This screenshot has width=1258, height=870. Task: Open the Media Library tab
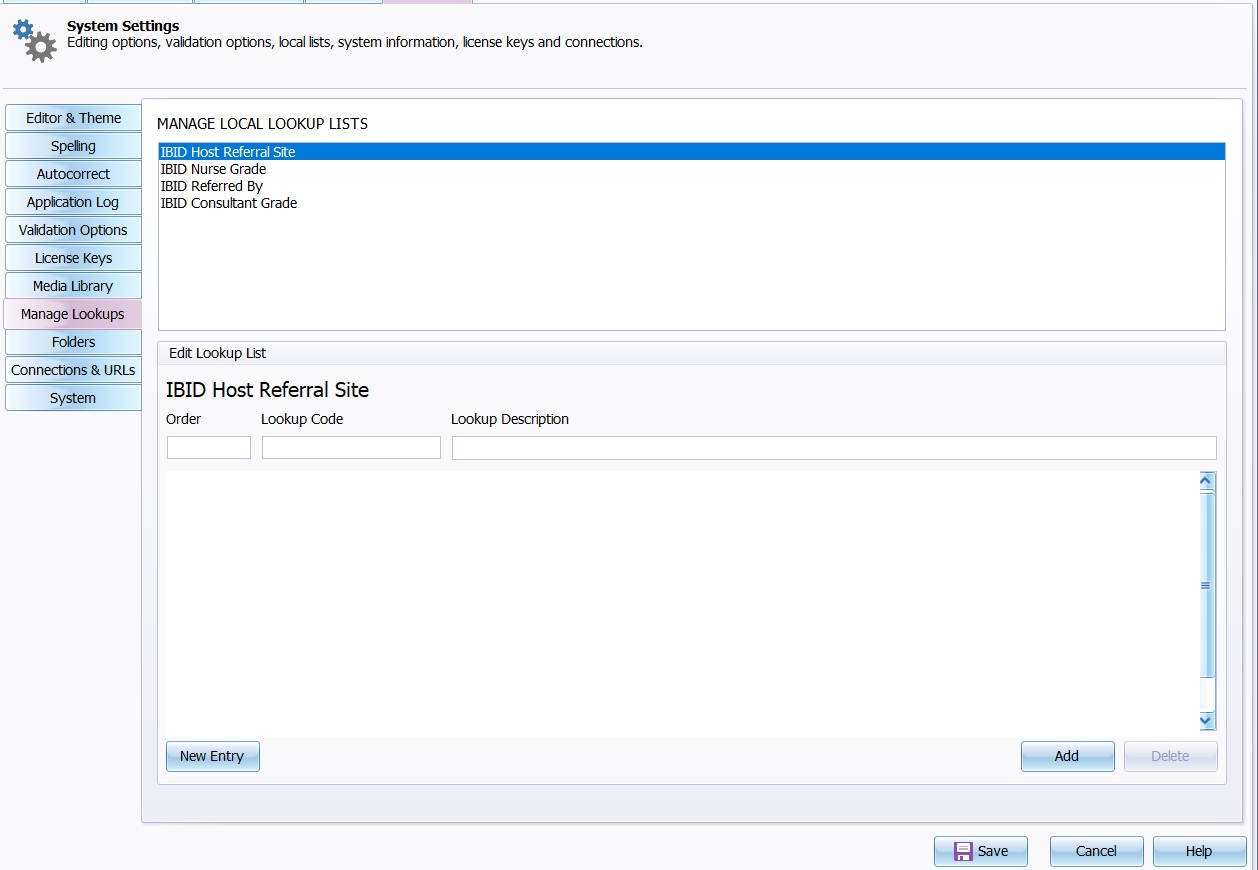(x=73, y=286)
